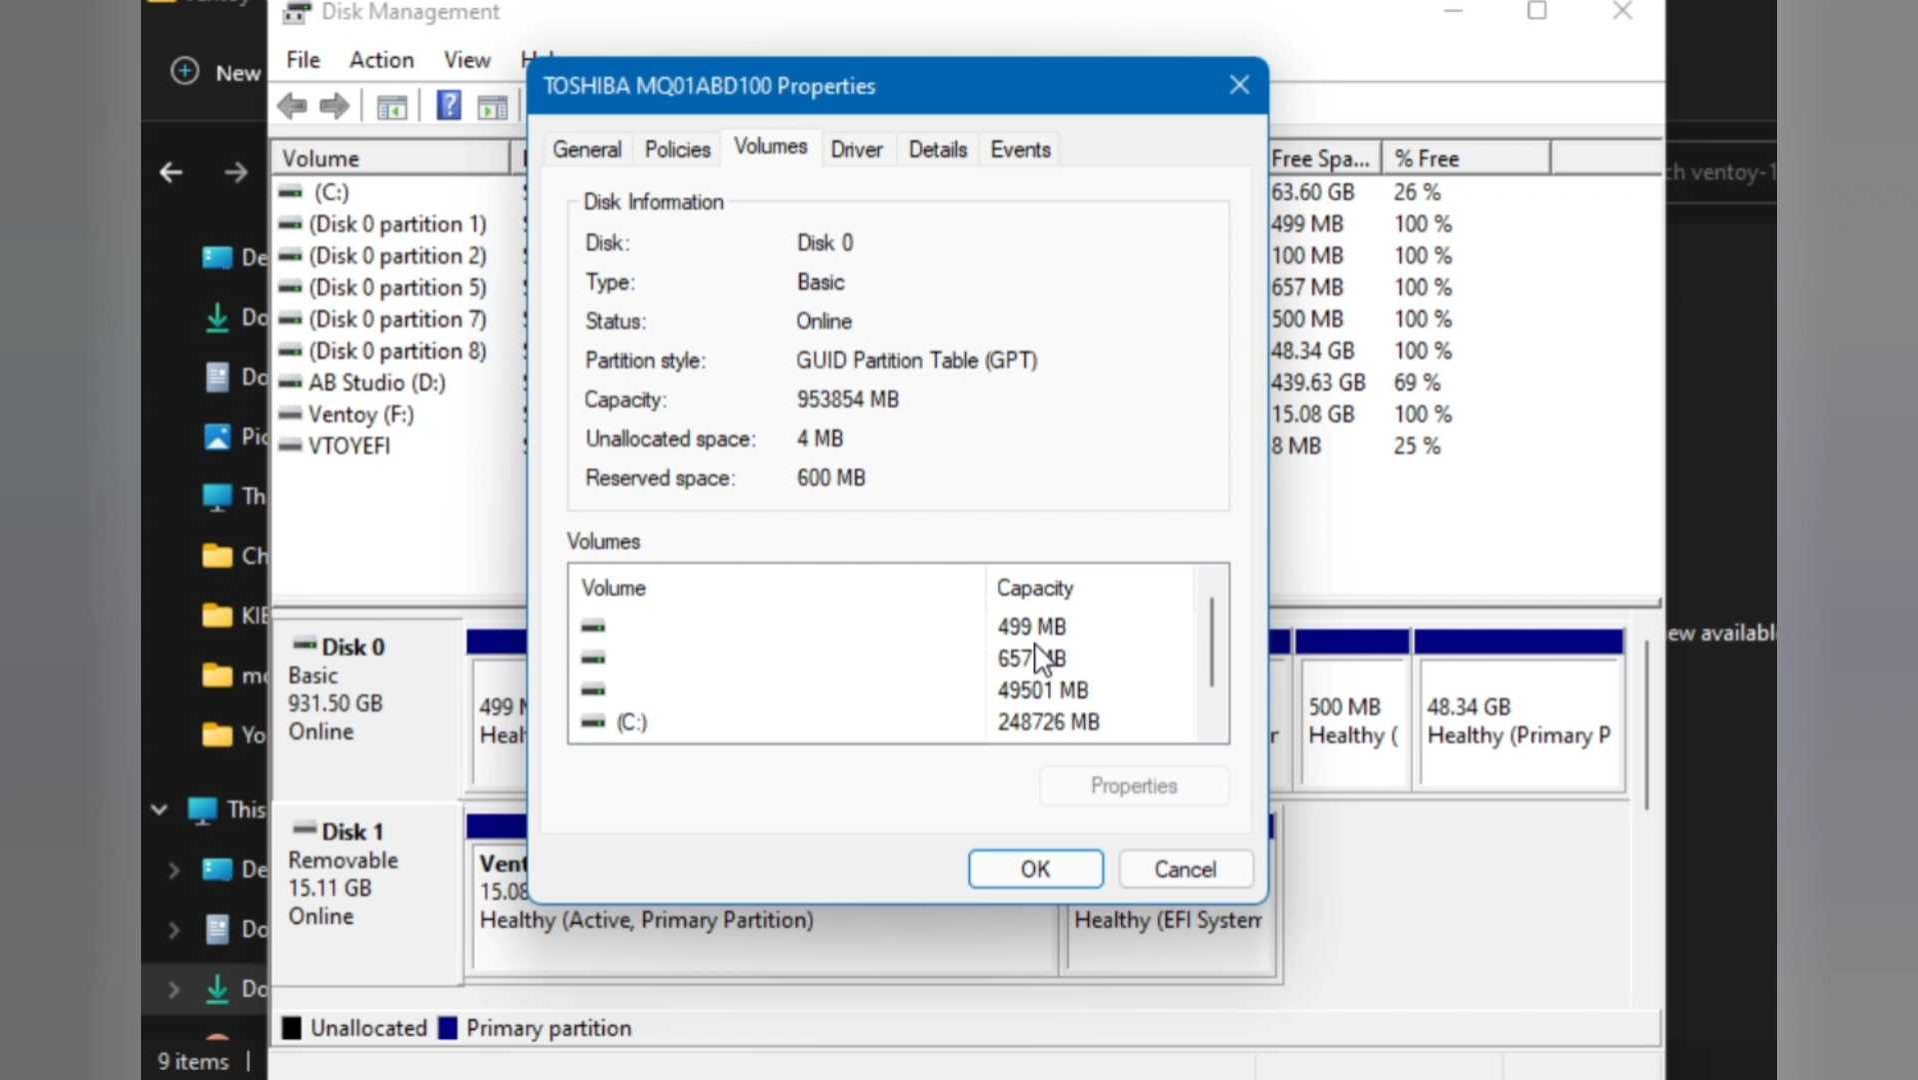Click the % Free column header
1918x1080 pixels.
click(x=1466, y=158)
